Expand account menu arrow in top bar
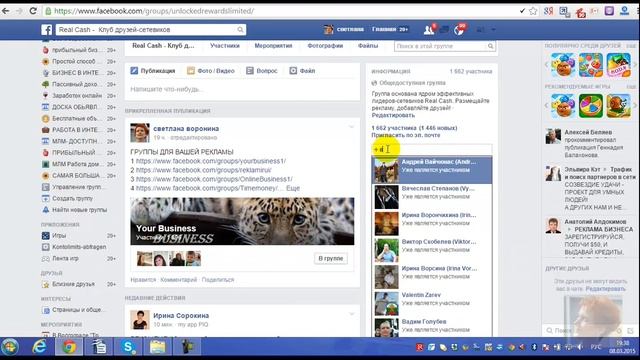Viewport: 640px width, 360px height. pyautogui.click(x=493, y=30)
